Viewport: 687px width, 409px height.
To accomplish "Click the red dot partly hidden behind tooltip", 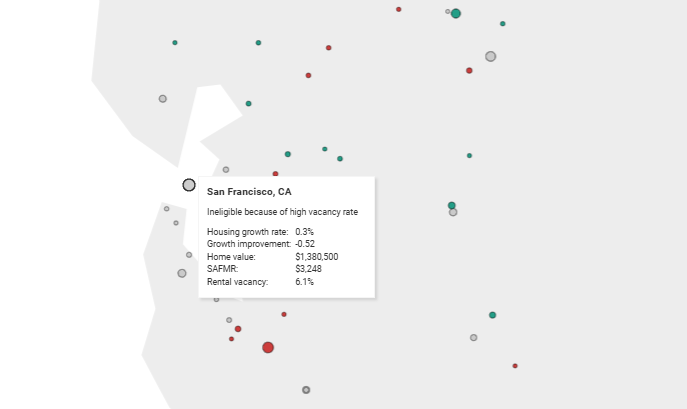I will coord(275,174).
